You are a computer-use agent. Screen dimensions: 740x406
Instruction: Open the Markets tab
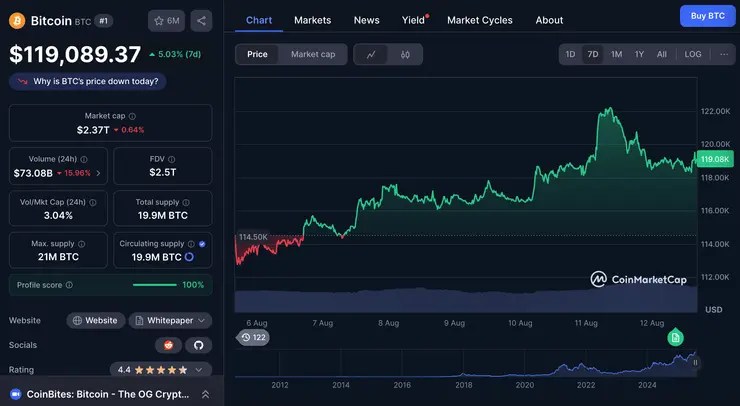(312, 20)
